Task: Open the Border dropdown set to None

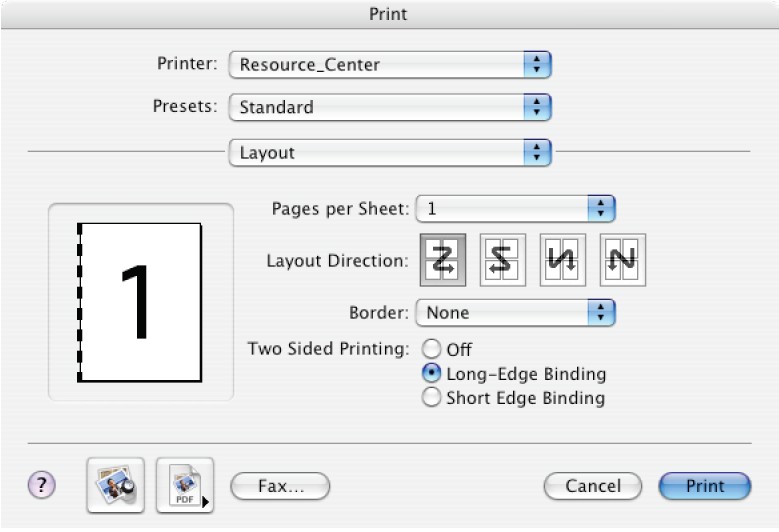Action: (515, 312)
